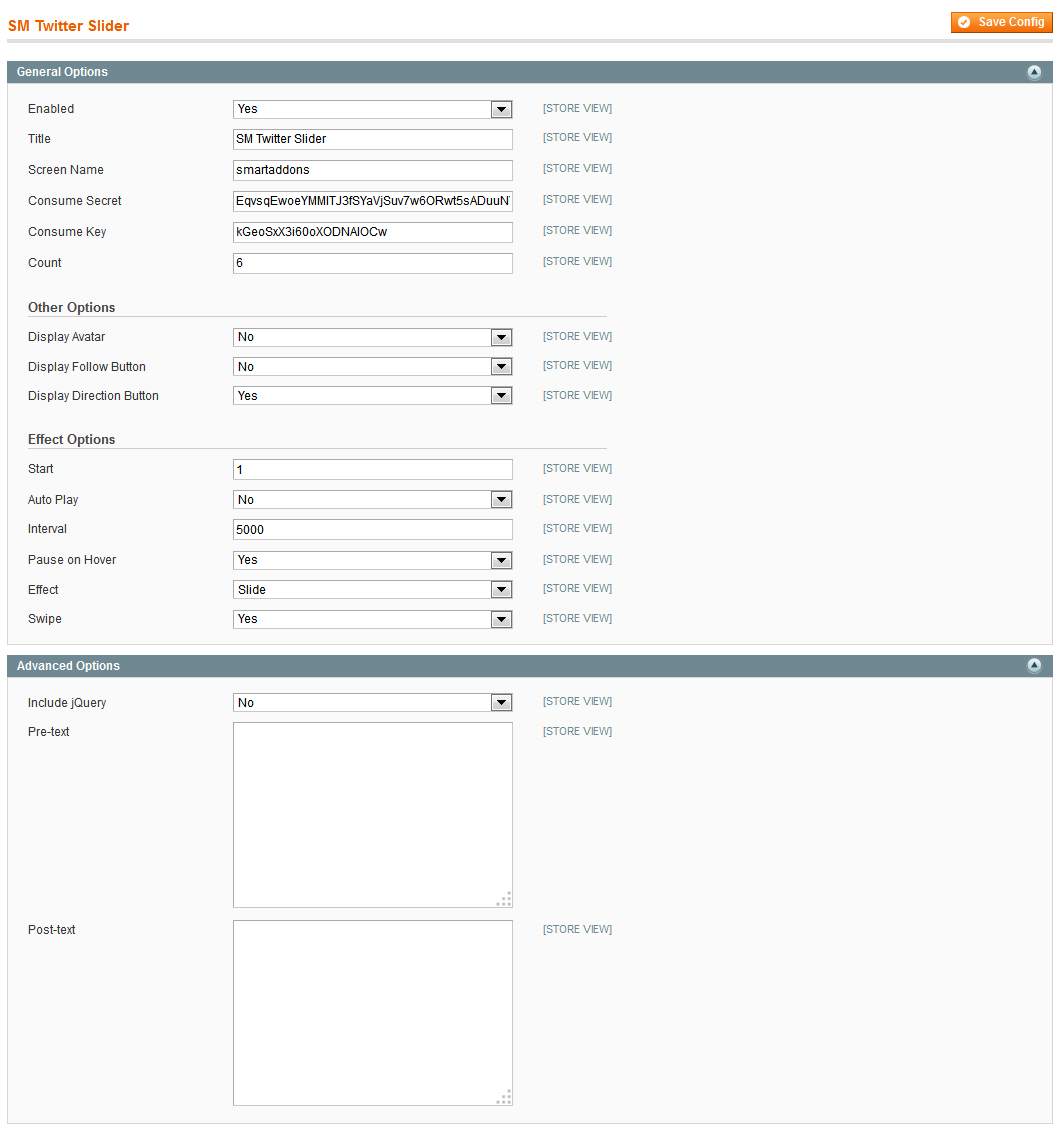Click the Consume Secret input field
The width and height of the screenshot is (1059, 1128).
[x=373, y=201]
